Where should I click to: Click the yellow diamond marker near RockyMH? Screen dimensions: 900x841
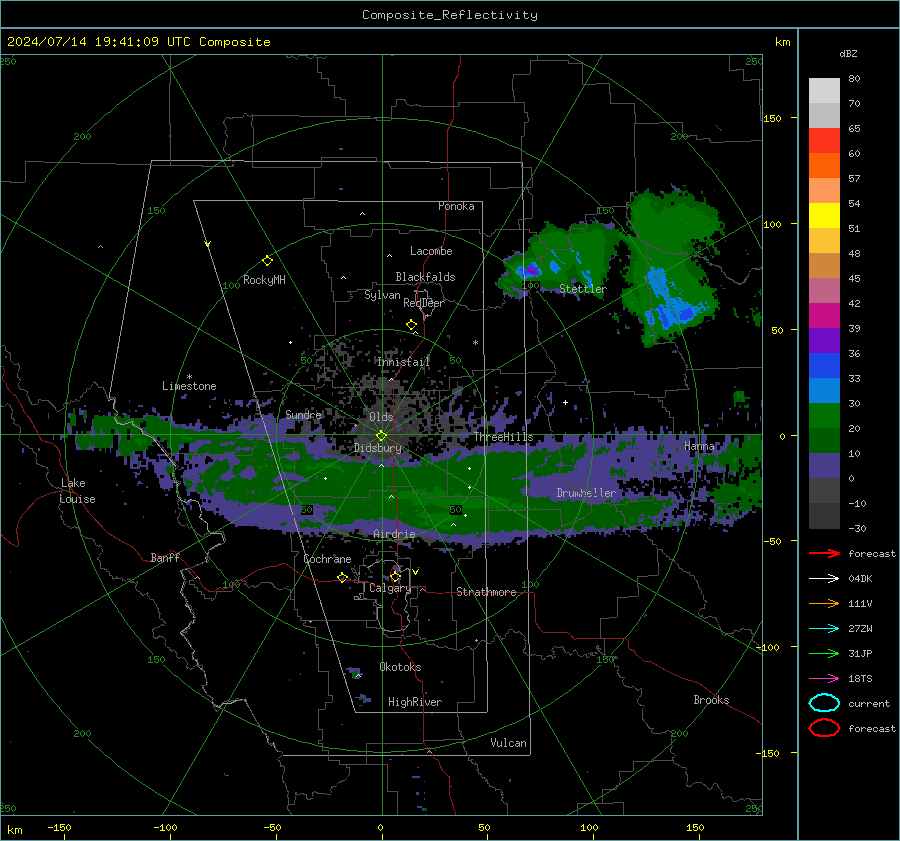267,261
